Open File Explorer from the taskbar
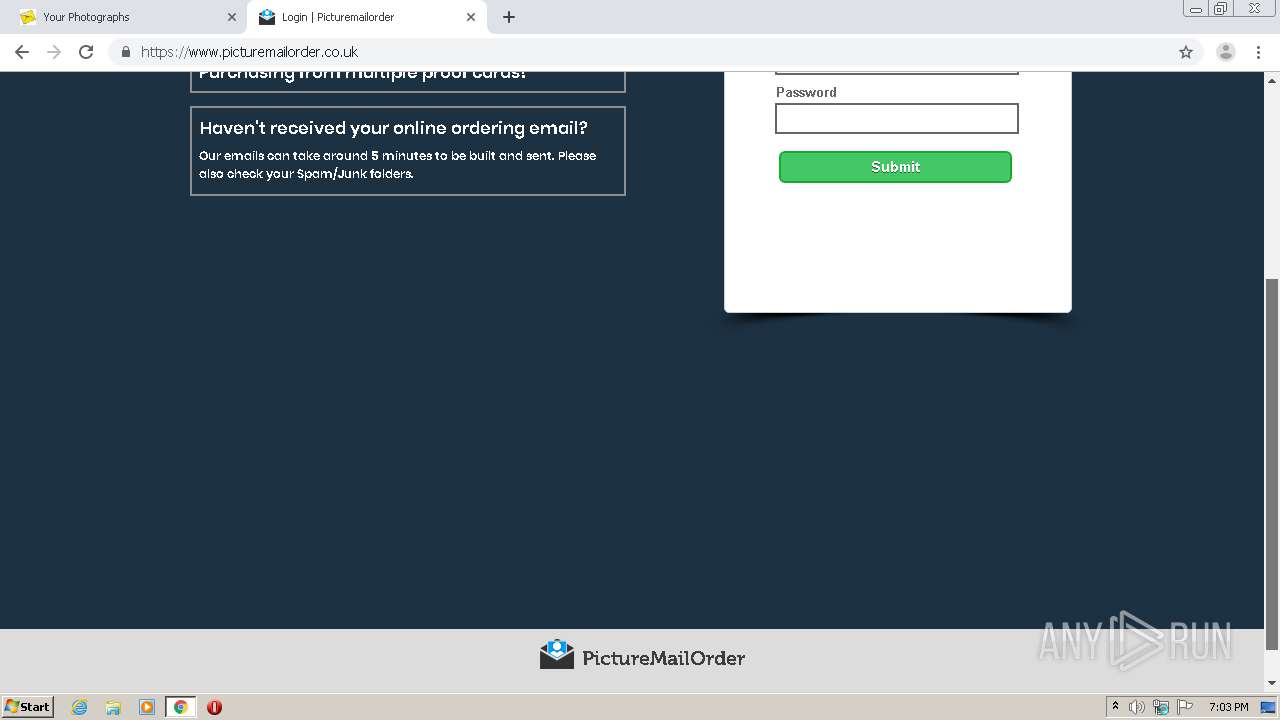 [x=113, y=707]
